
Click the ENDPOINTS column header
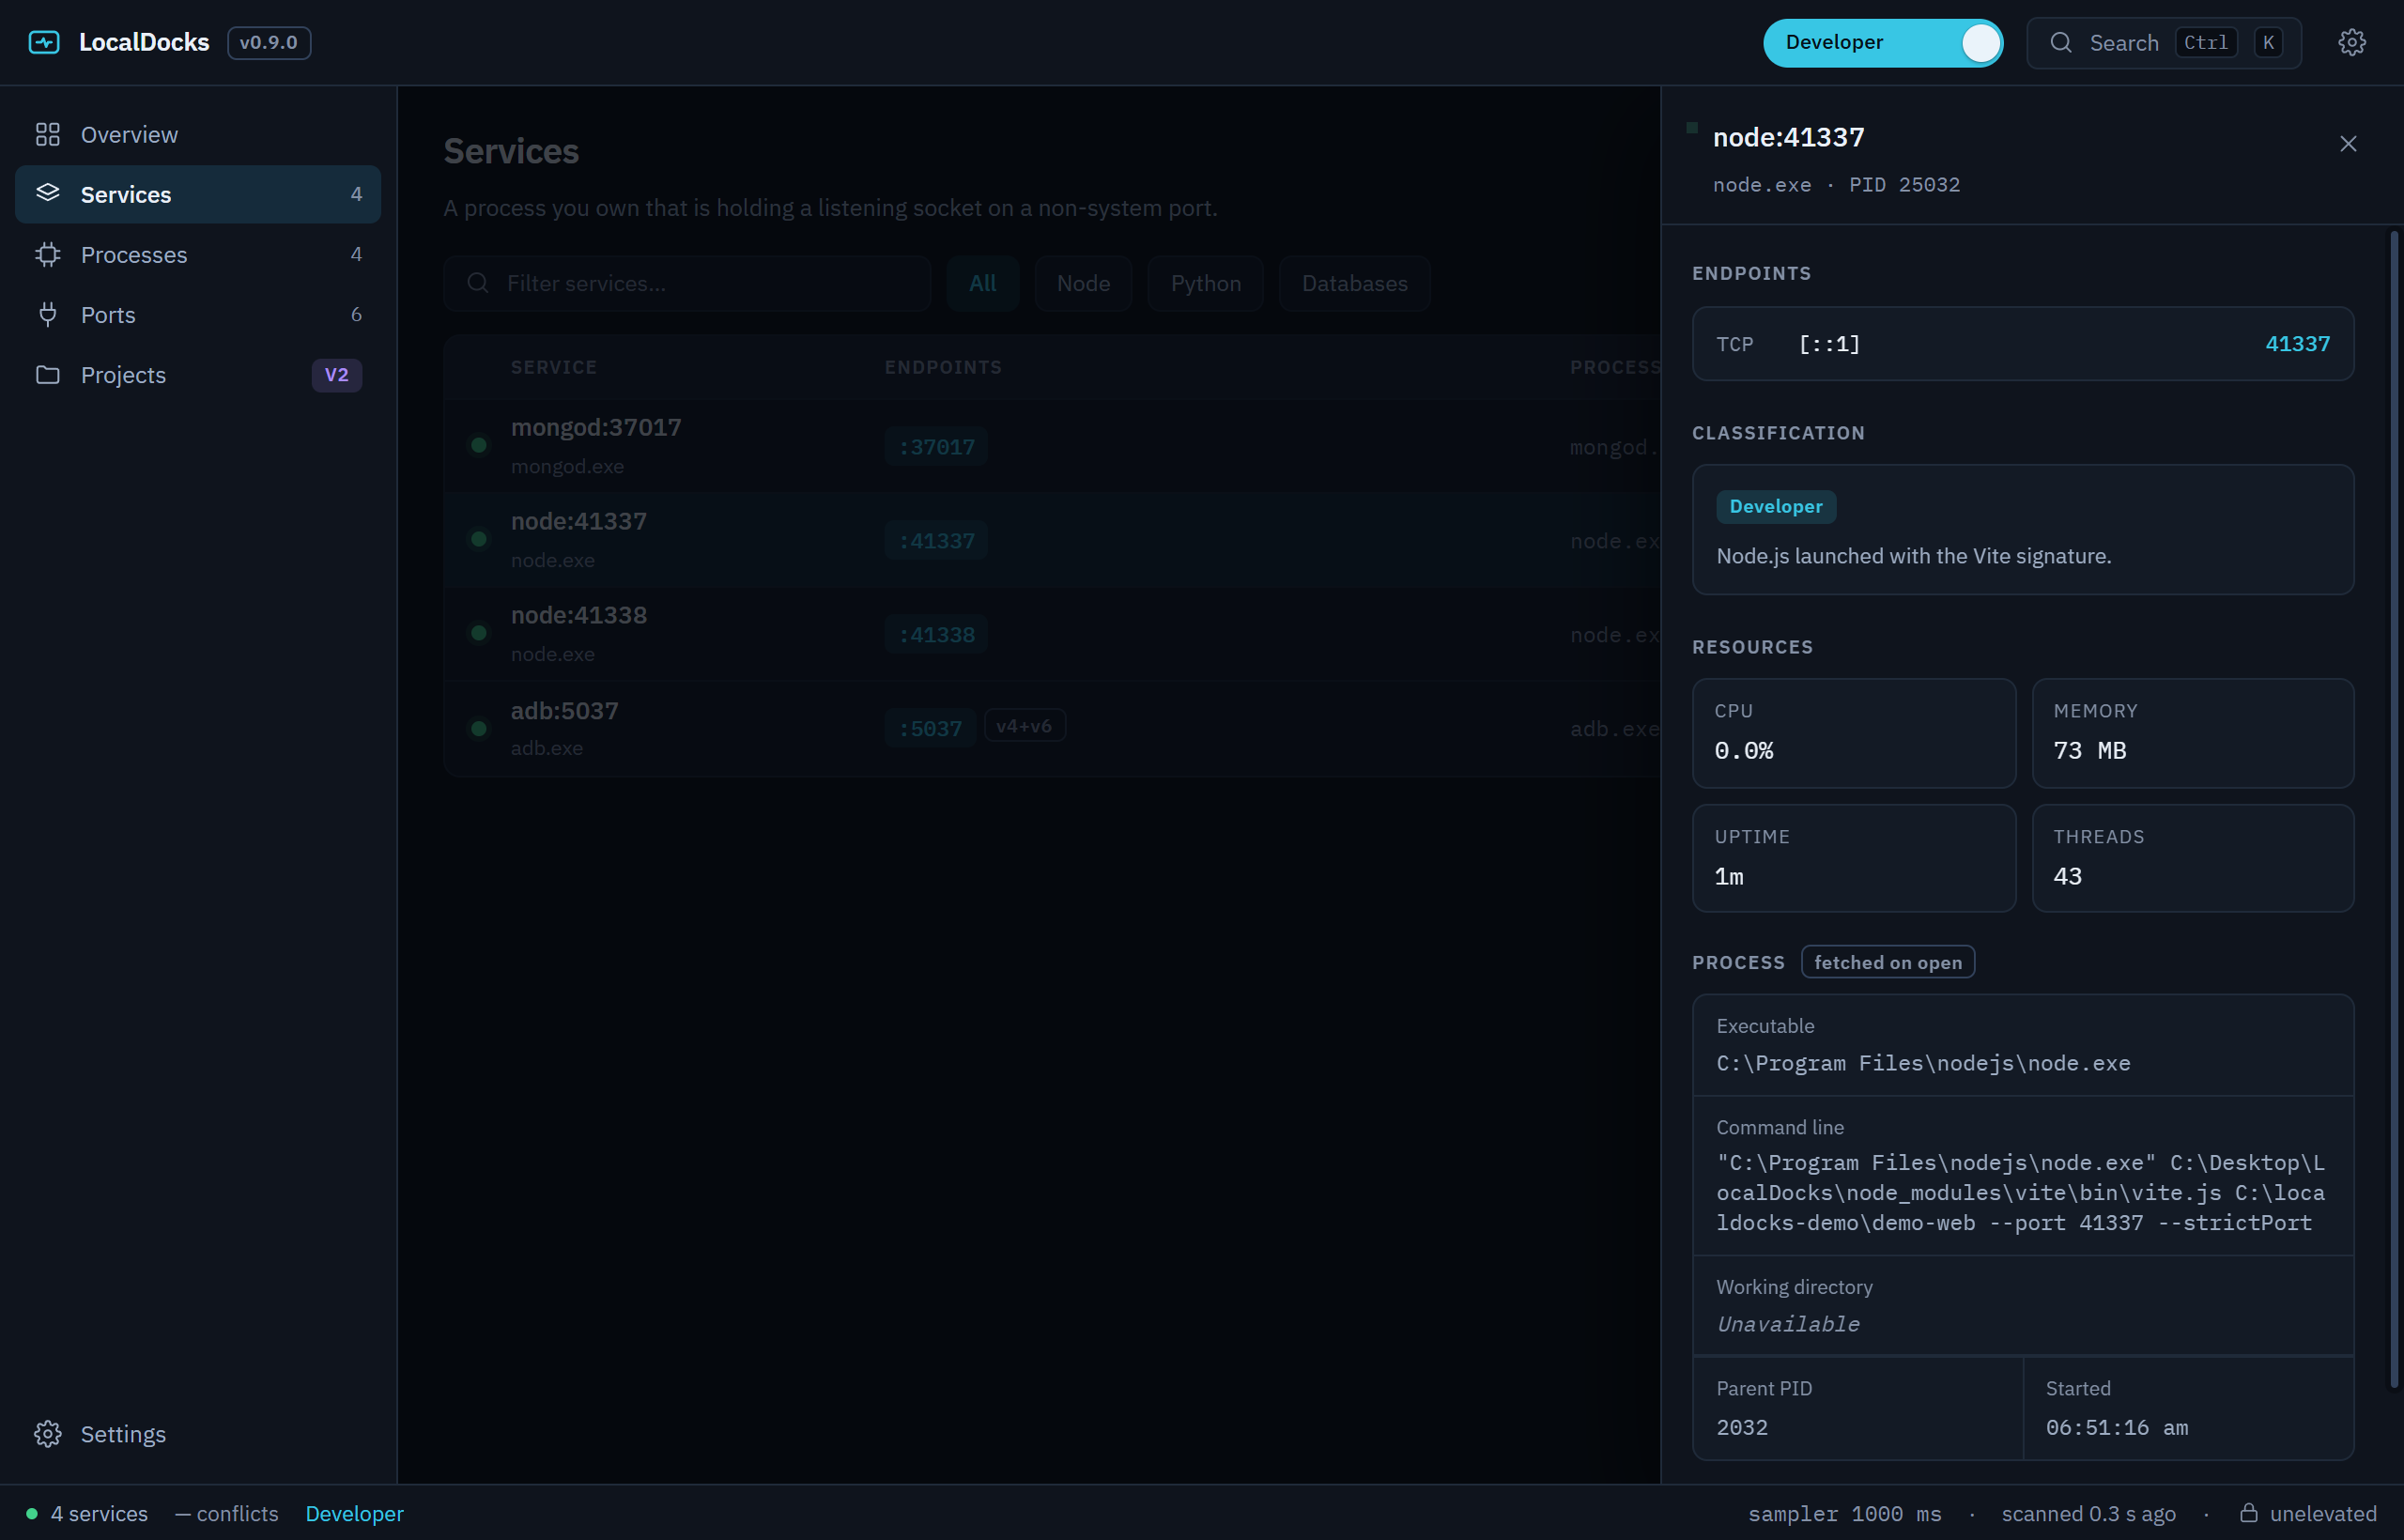pyautogui.click(x=943, y=367)
